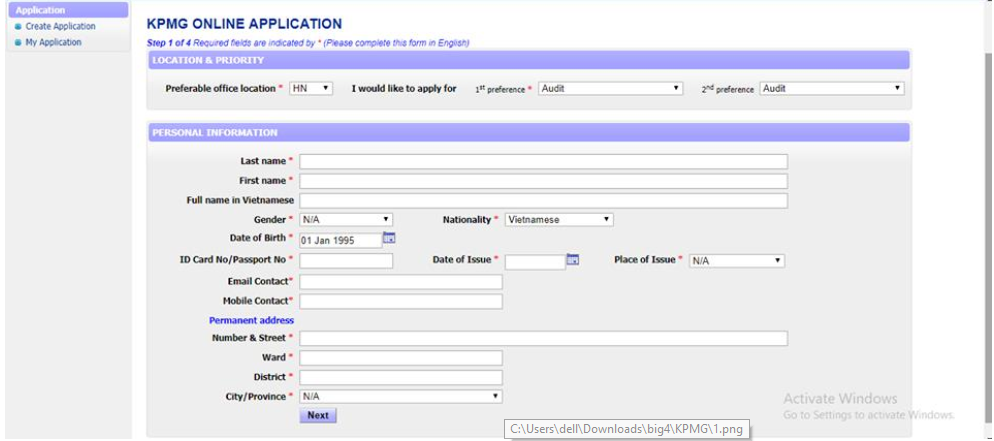994x441 pixels.
Task: Select the Gender dropdown
Action: click(x=346, y=220)
